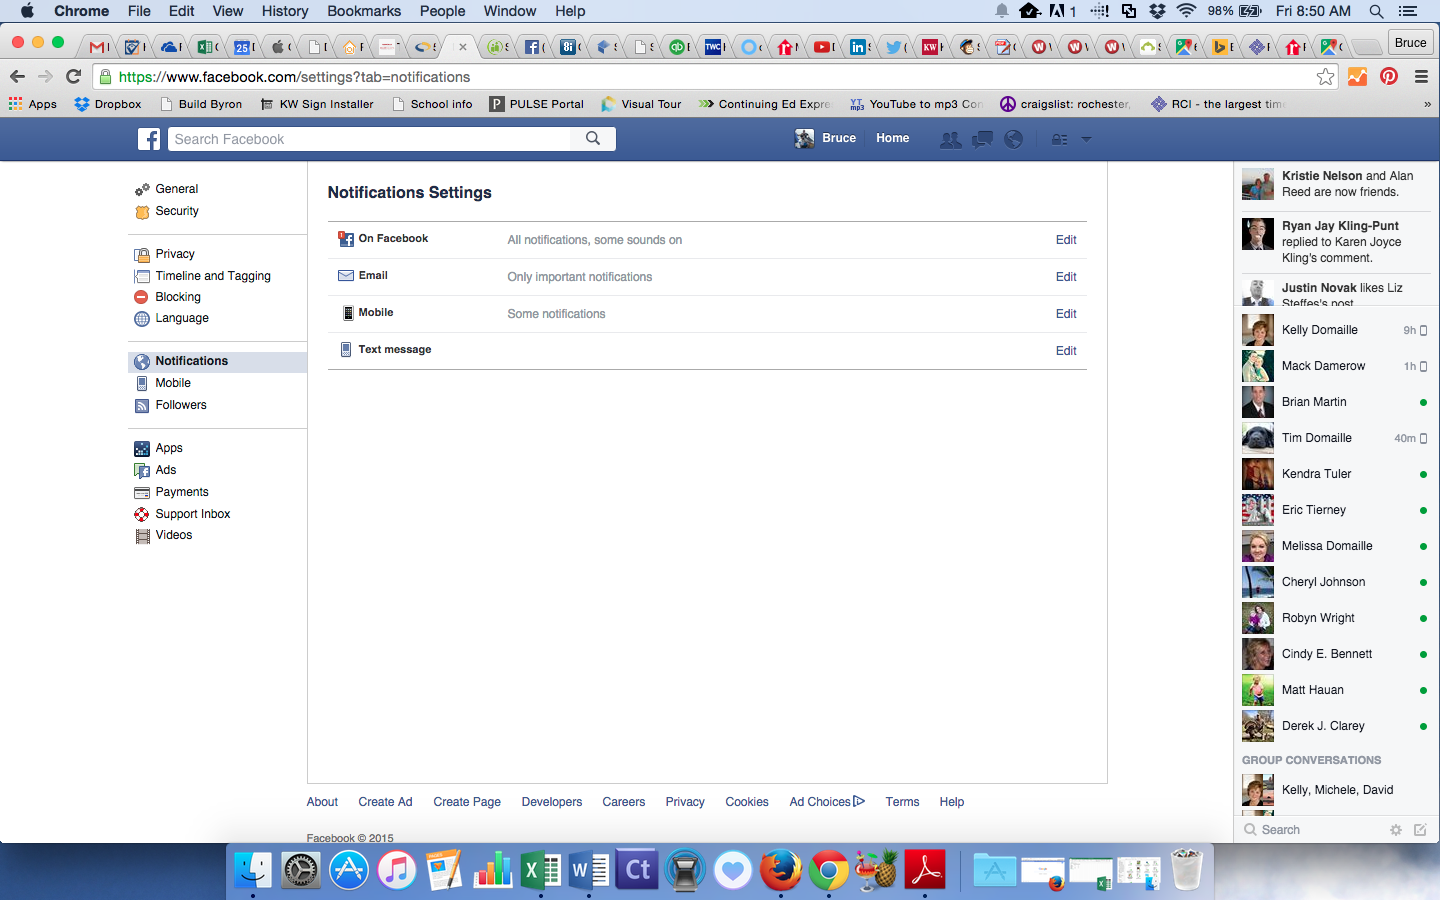
Task: Open Payments settings
Action: pos(181,492)
